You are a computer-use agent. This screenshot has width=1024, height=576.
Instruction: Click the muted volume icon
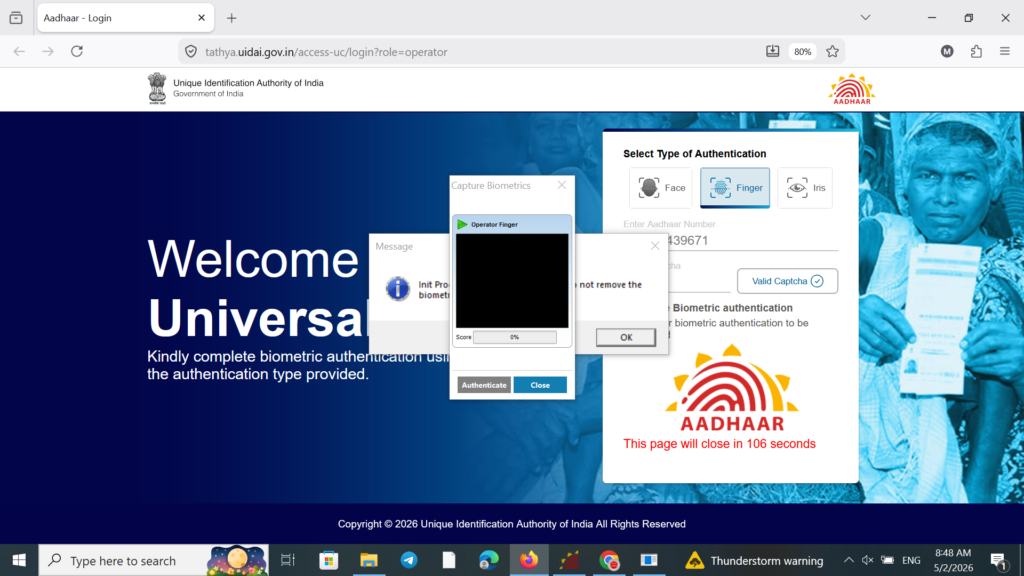tap(867, 560)
